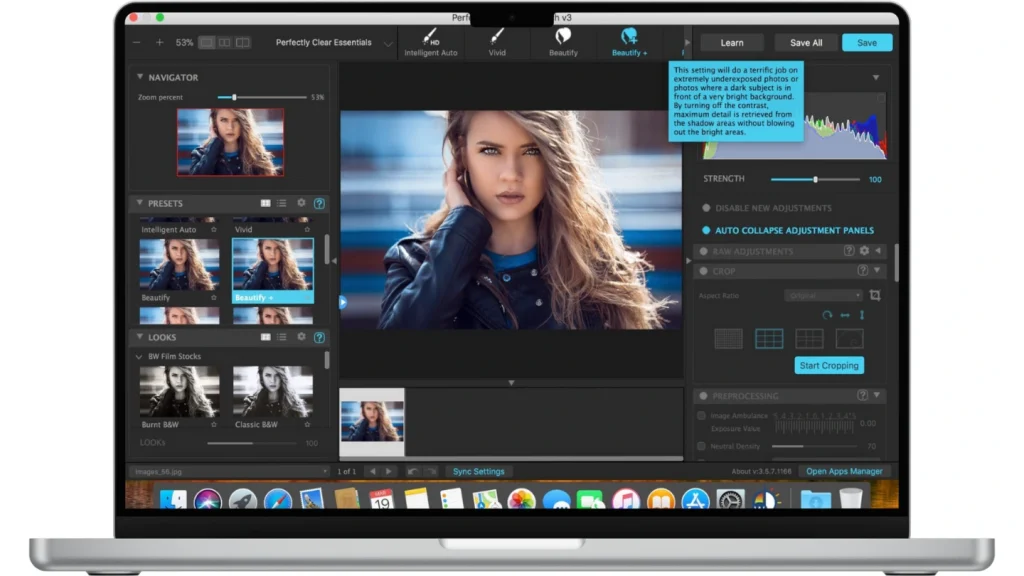The height and width of the screenshot is (576, 1024).
Task: Adjust the Strength slider
Action: pos(815,179)
